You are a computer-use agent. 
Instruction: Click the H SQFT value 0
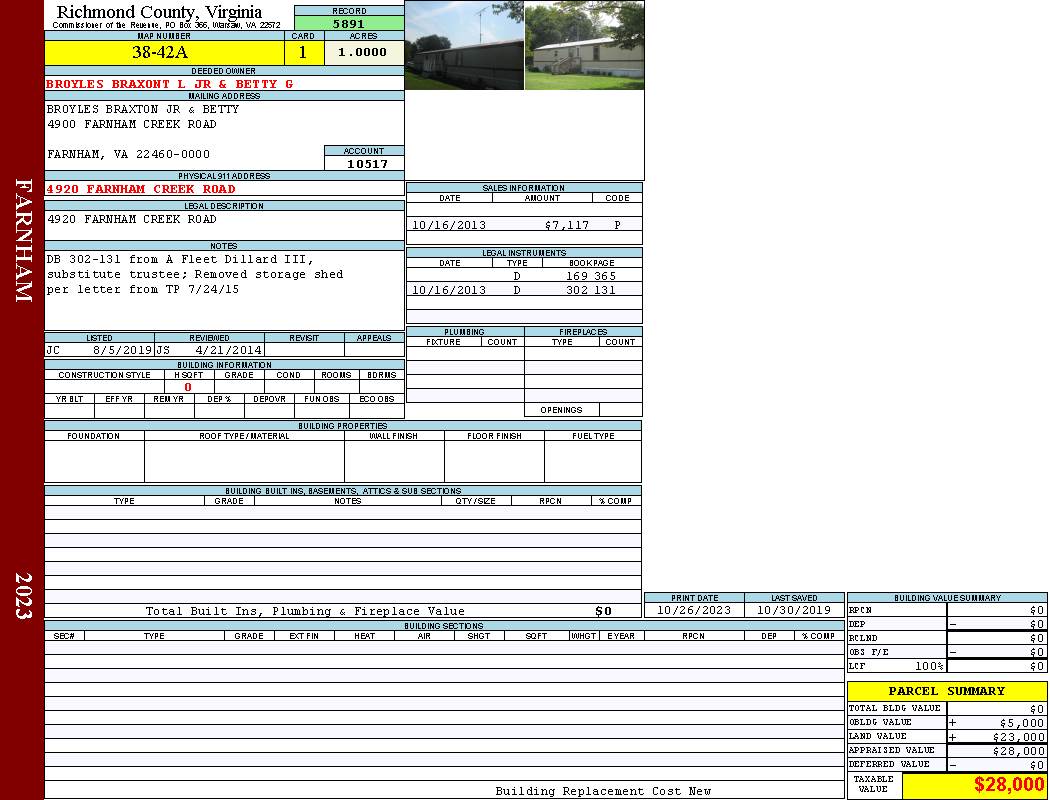pos(188,387)
